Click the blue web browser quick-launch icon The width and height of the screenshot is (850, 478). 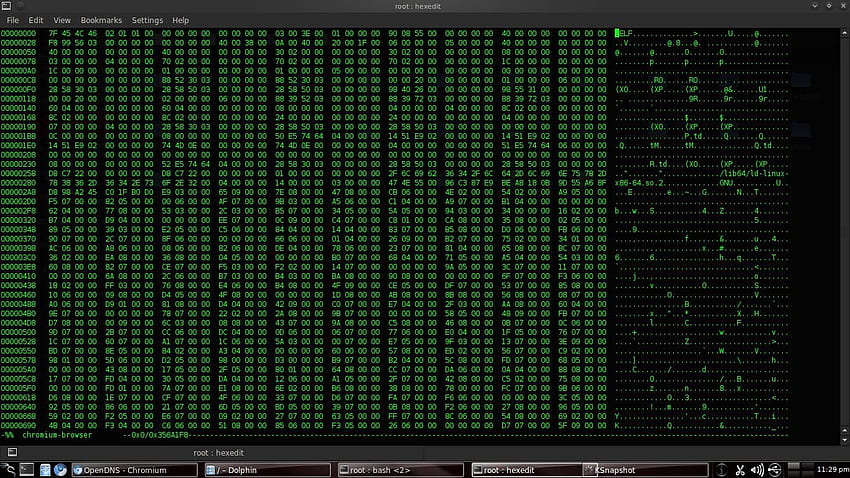[x=60, y=470]
